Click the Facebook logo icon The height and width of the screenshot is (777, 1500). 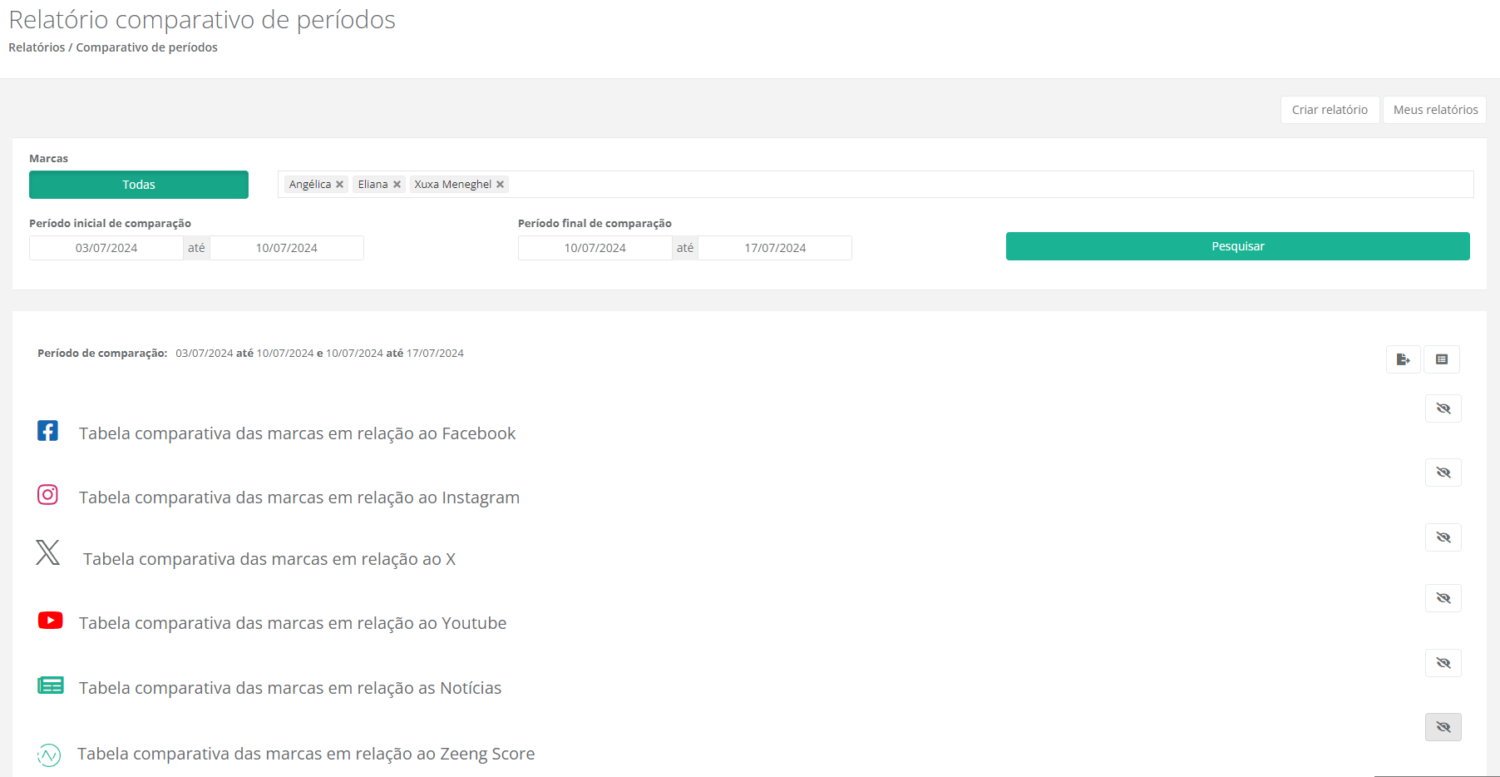point(47,431)
